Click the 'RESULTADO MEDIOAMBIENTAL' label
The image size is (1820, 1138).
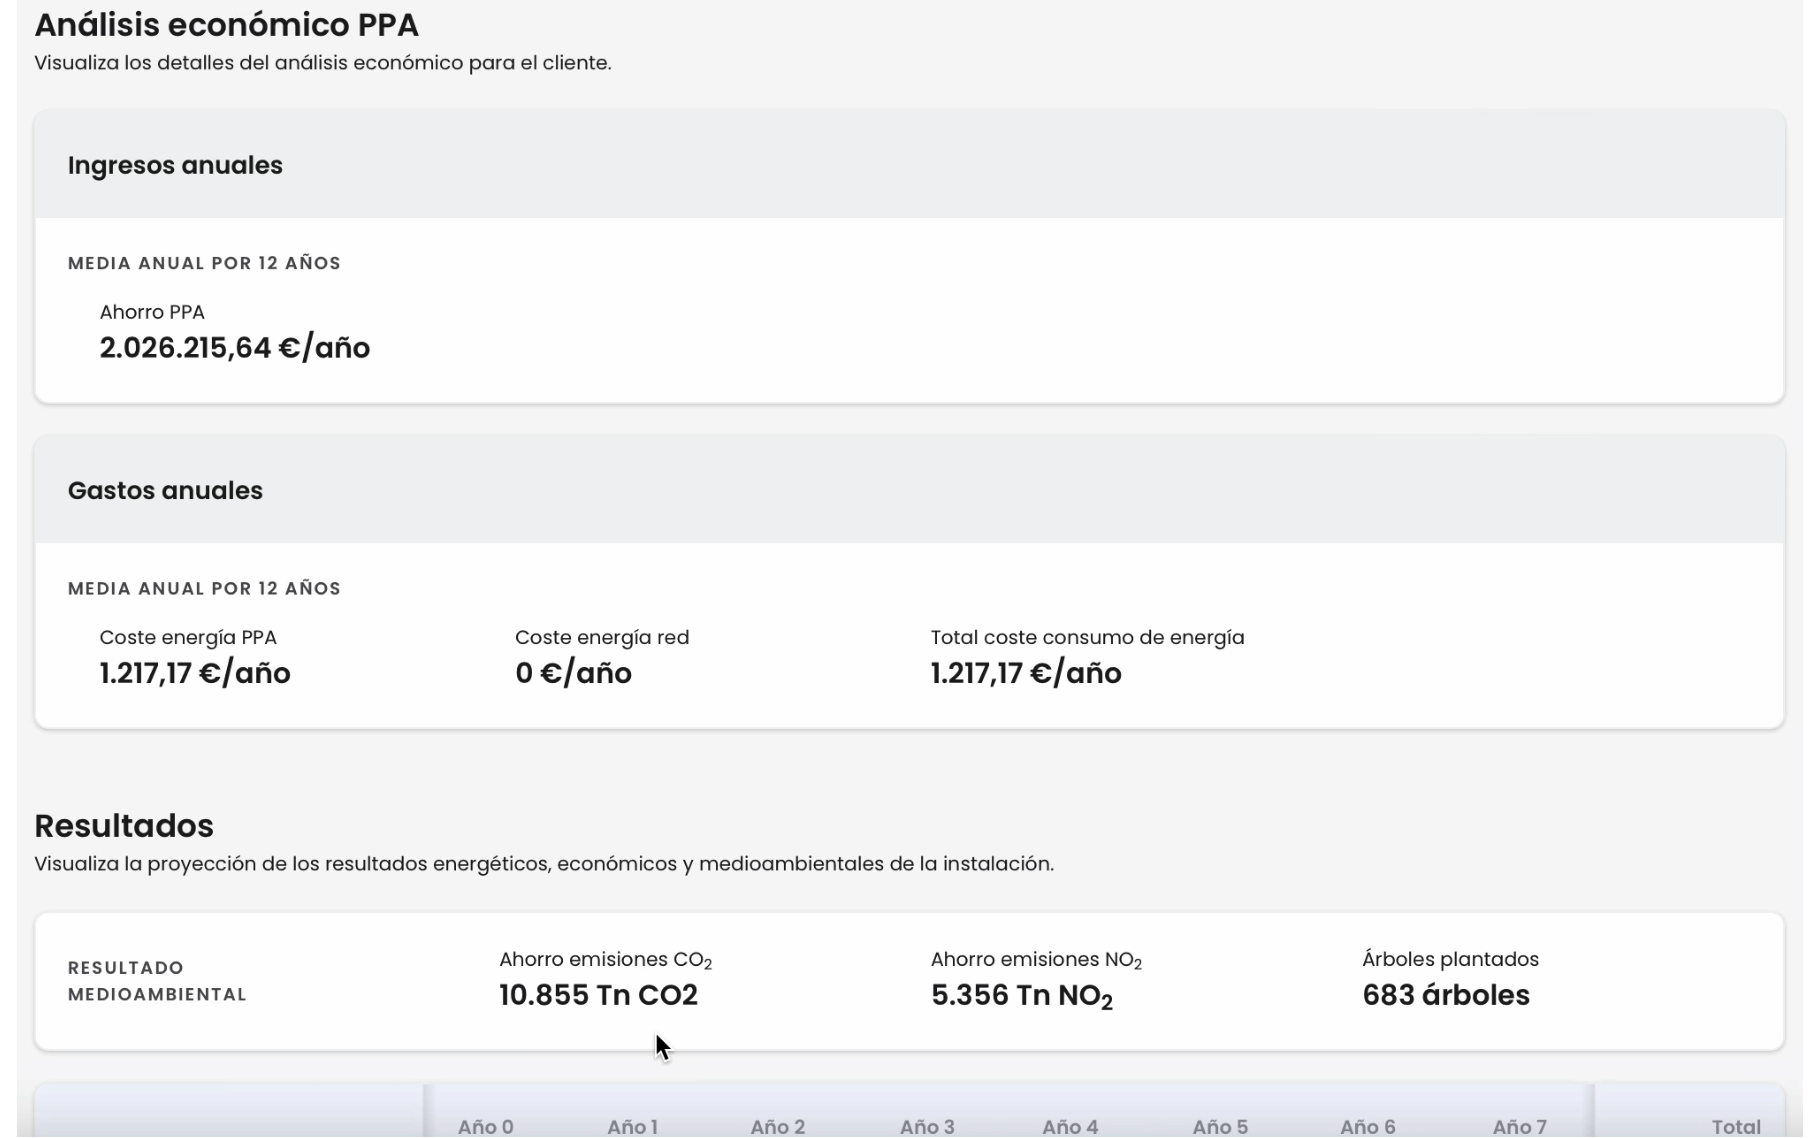[157, 981]
